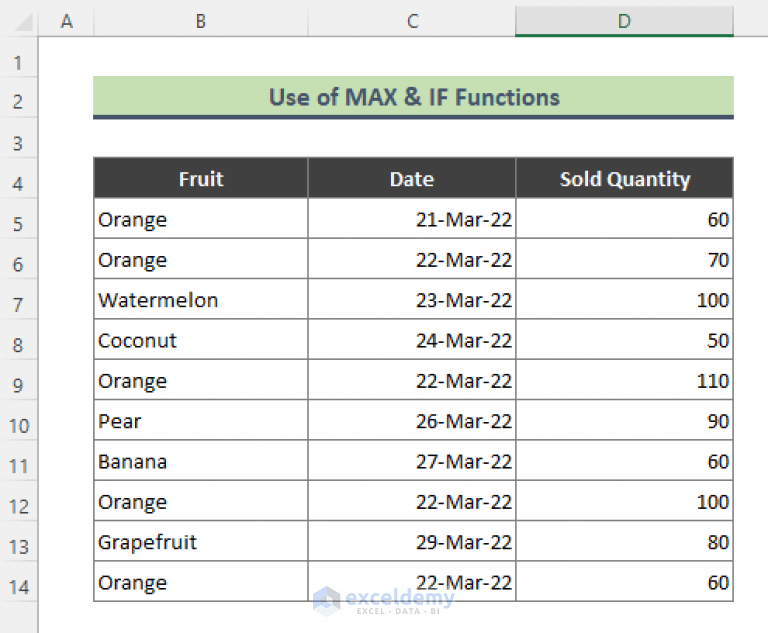768x633 pixels.
Task: Select the date cell in row 12
Action: coord(412,501)
